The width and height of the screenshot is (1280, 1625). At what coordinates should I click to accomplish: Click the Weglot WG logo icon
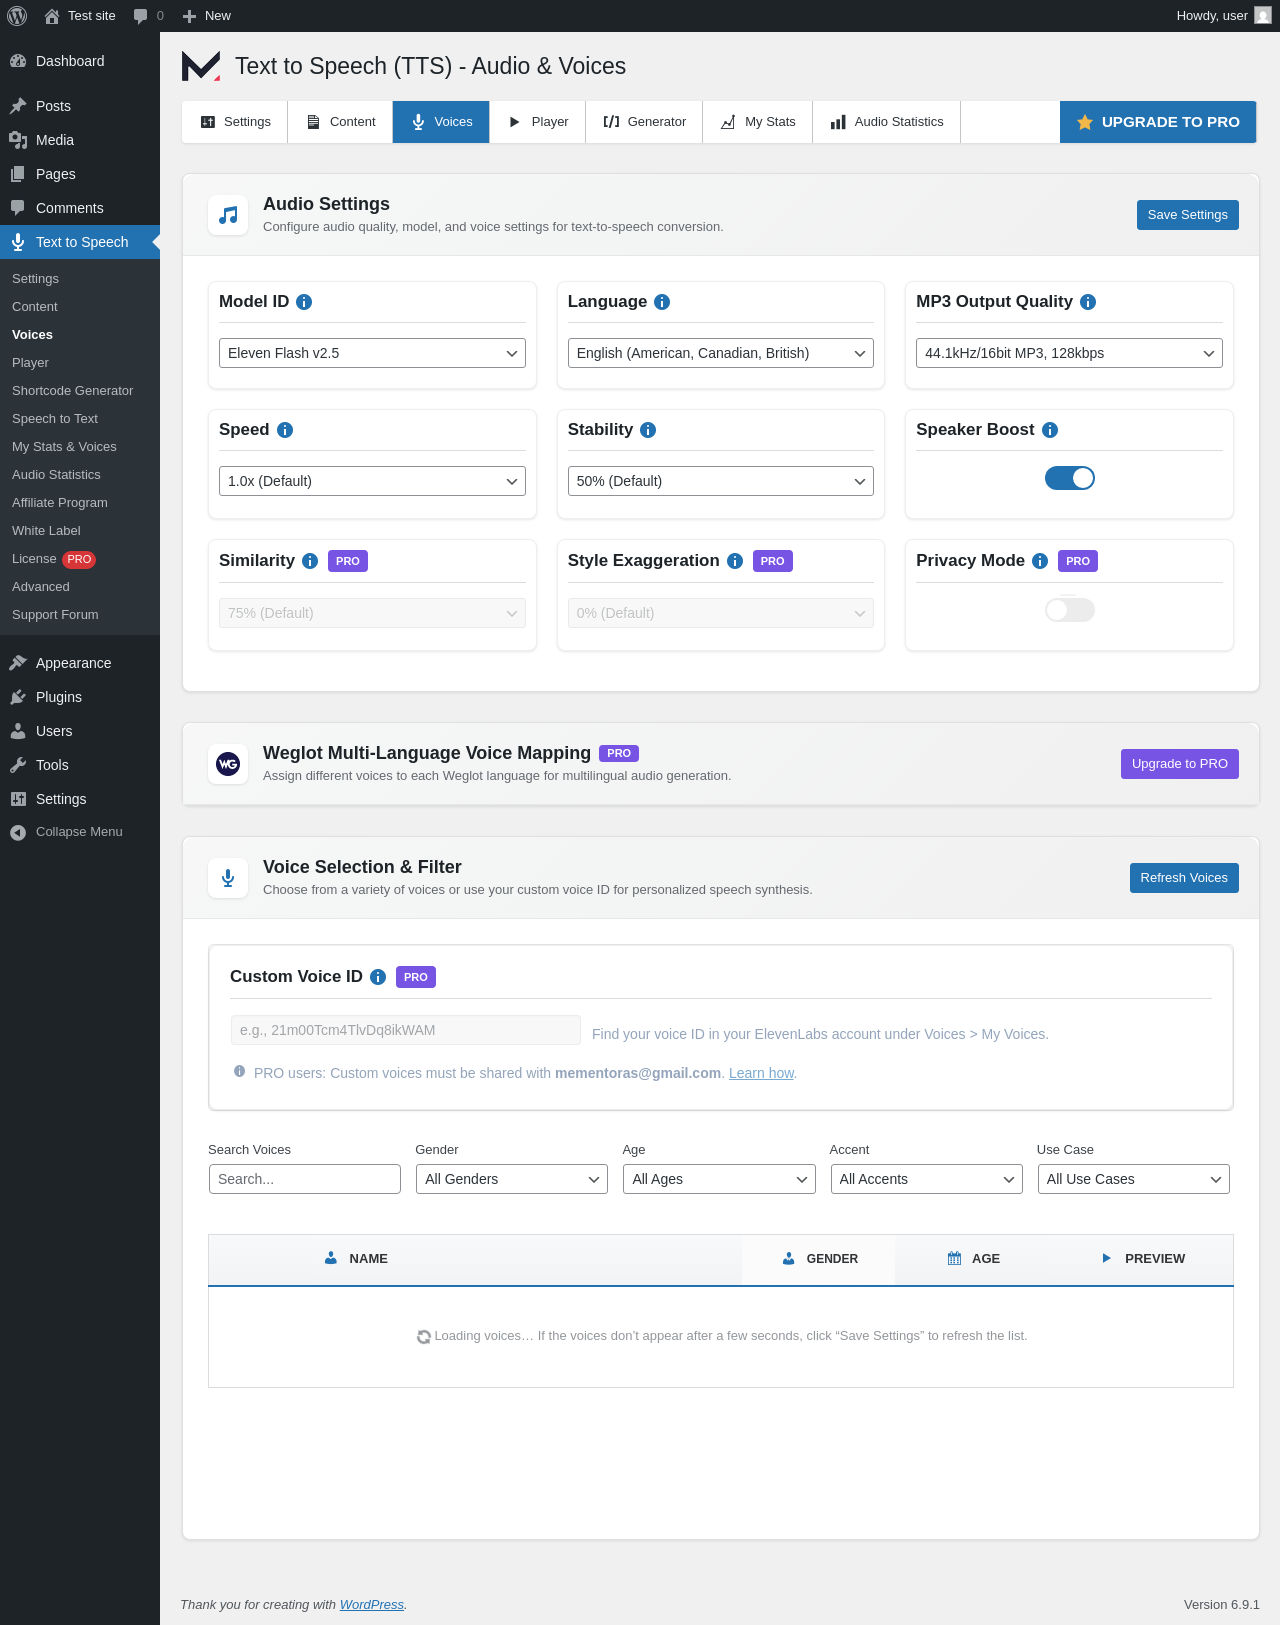point(228,764)
